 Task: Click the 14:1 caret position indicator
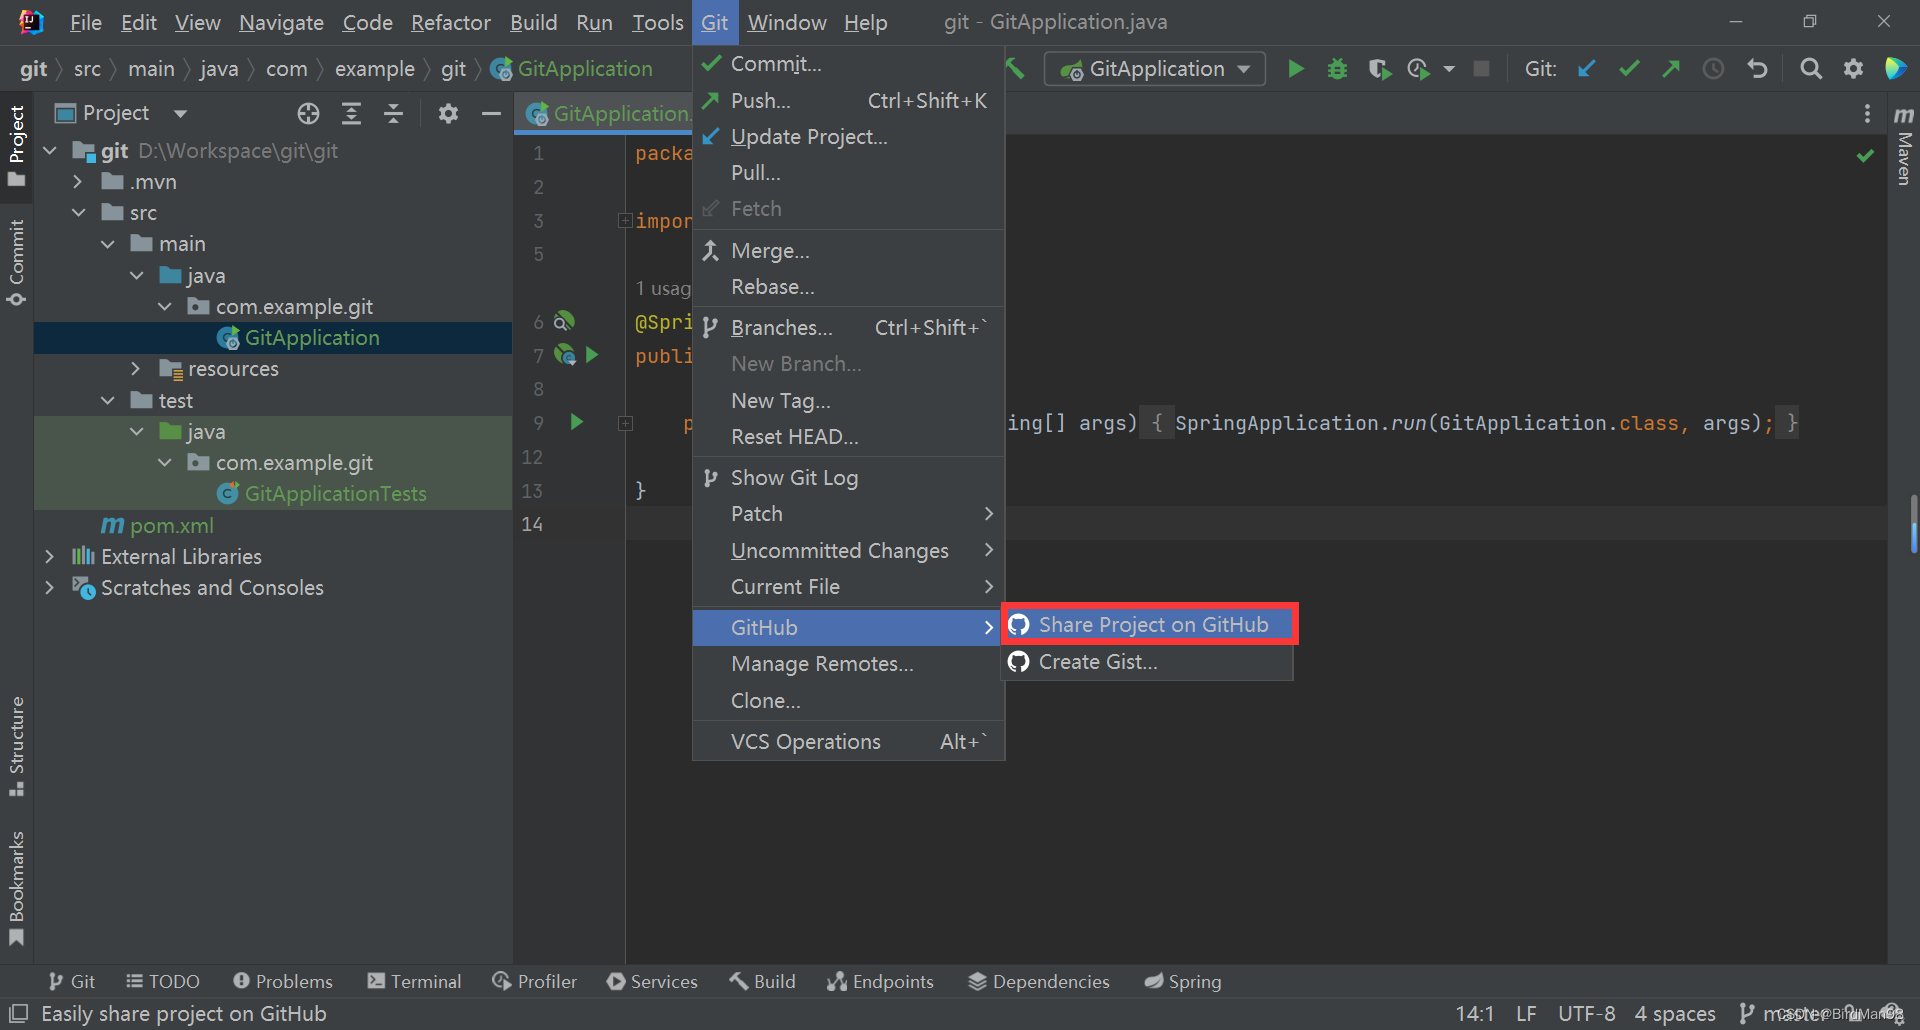tap(1475, 1014)
